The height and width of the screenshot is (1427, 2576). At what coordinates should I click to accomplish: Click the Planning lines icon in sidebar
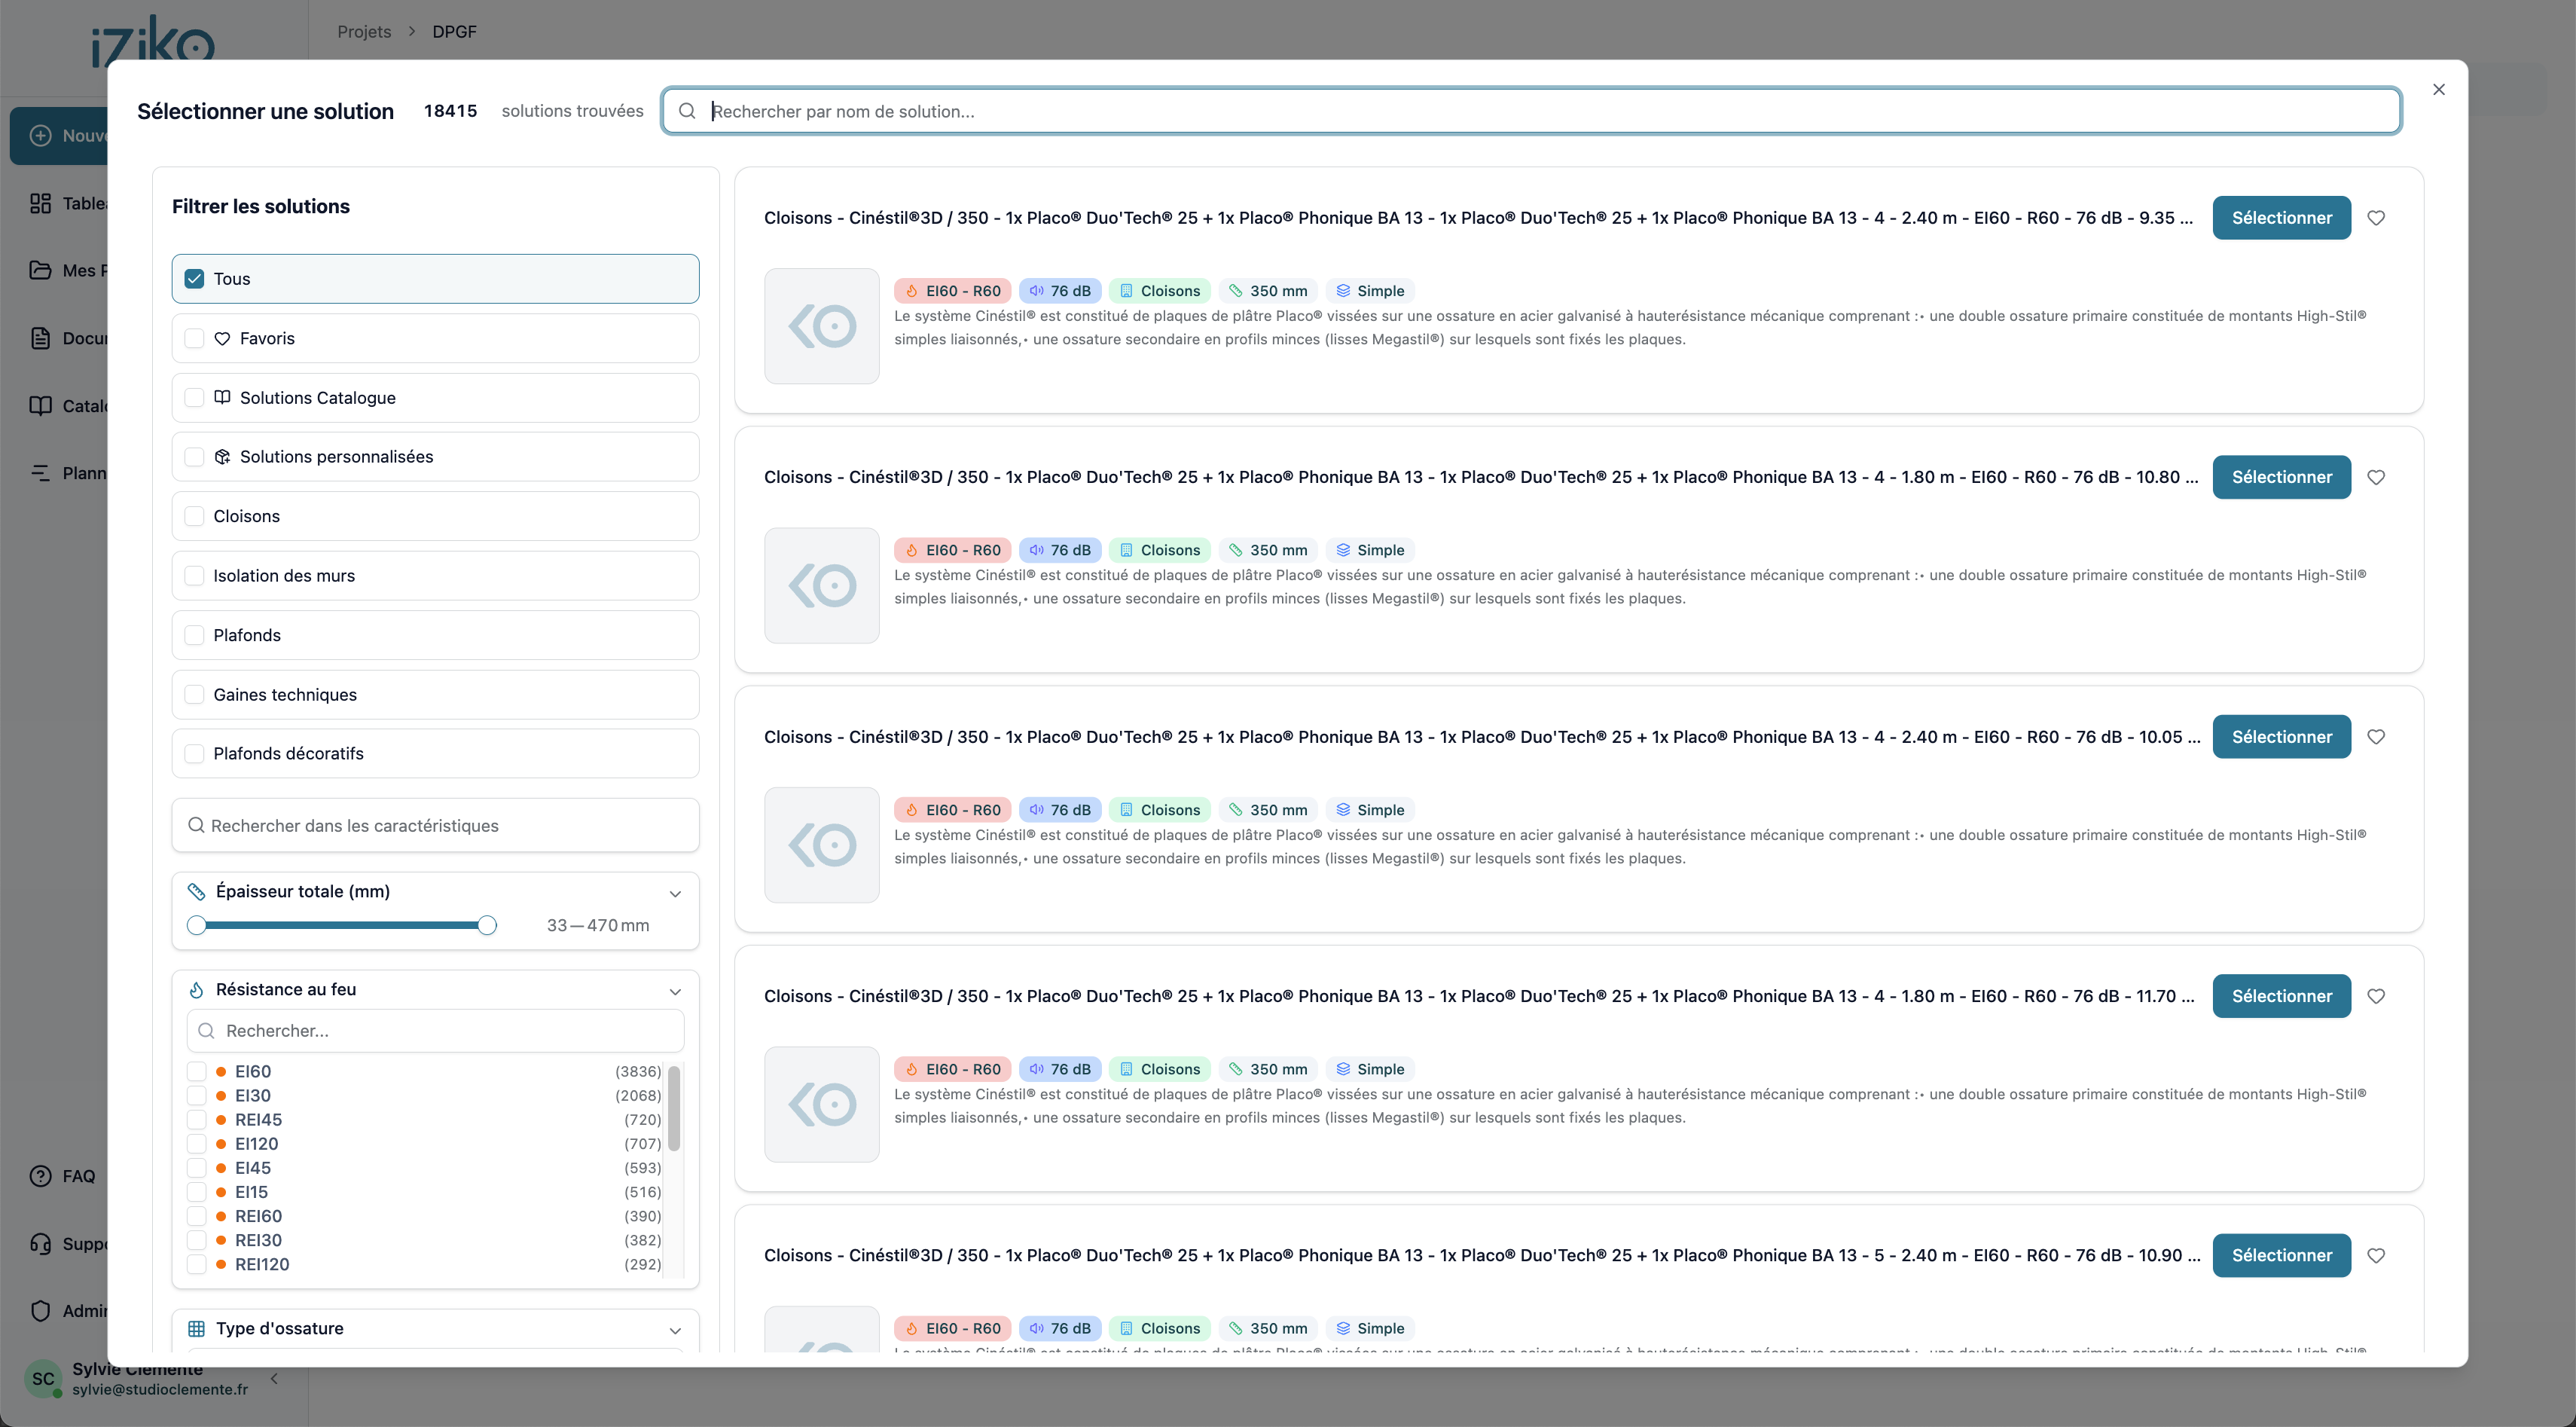tap(40, 473)
